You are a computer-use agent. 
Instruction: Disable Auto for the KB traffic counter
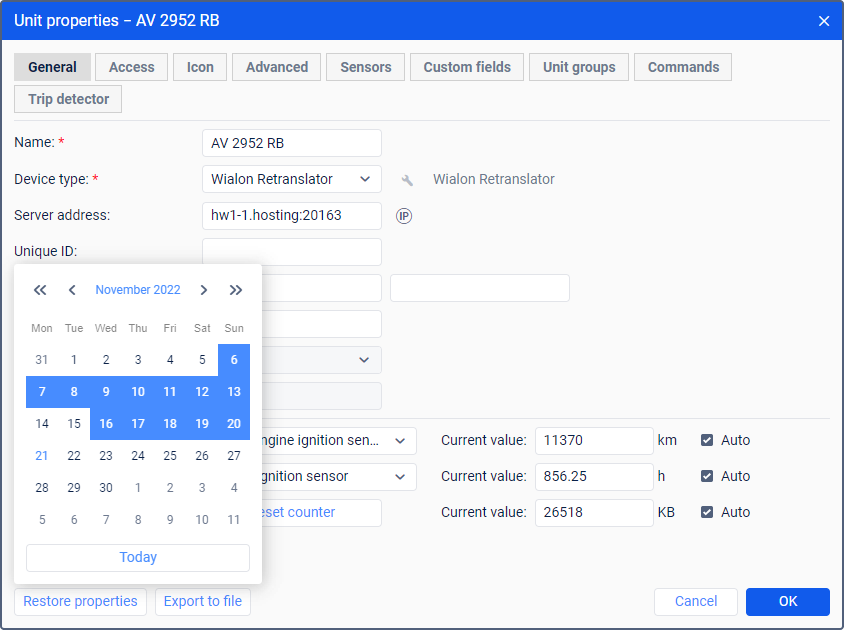point(707,512)
